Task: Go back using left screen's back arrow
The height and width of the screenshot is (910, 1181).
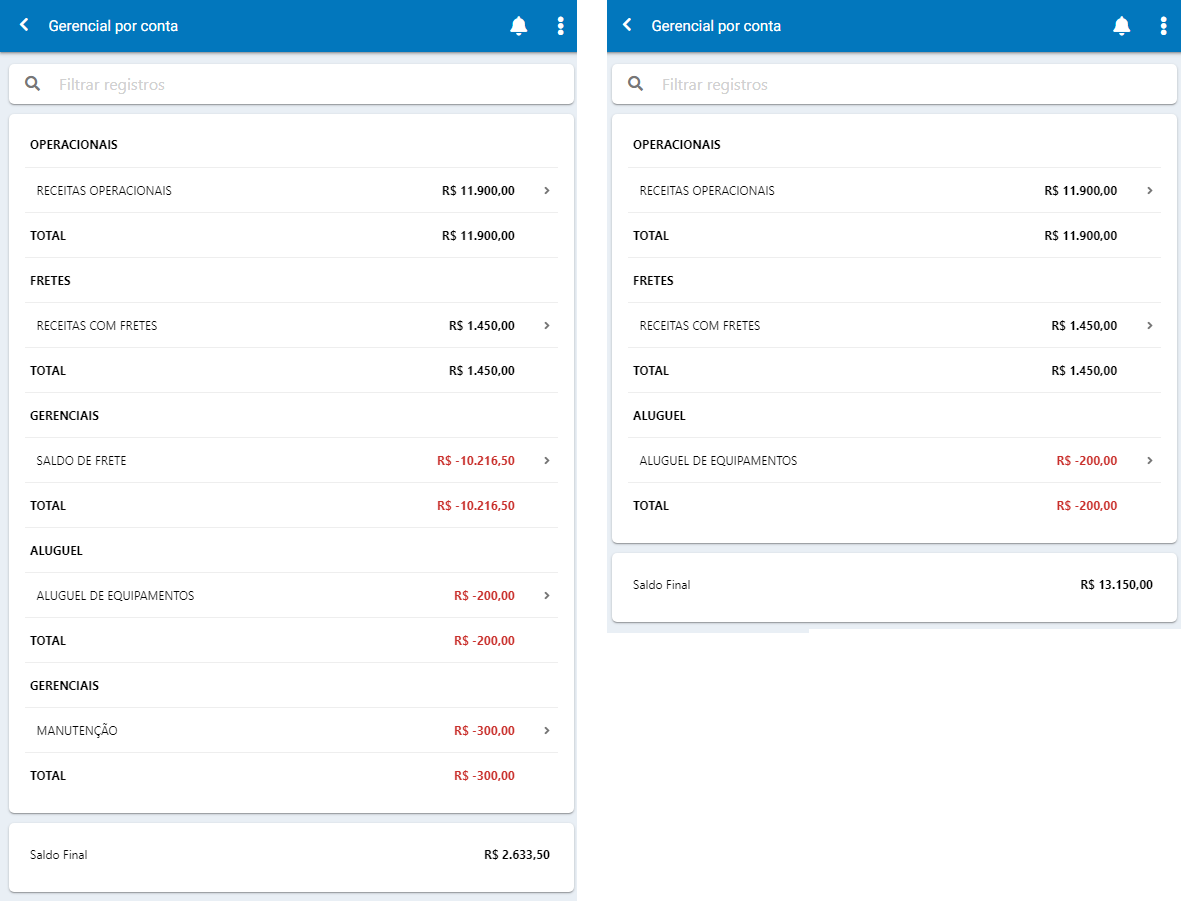Action: click(x=24, y=25)
